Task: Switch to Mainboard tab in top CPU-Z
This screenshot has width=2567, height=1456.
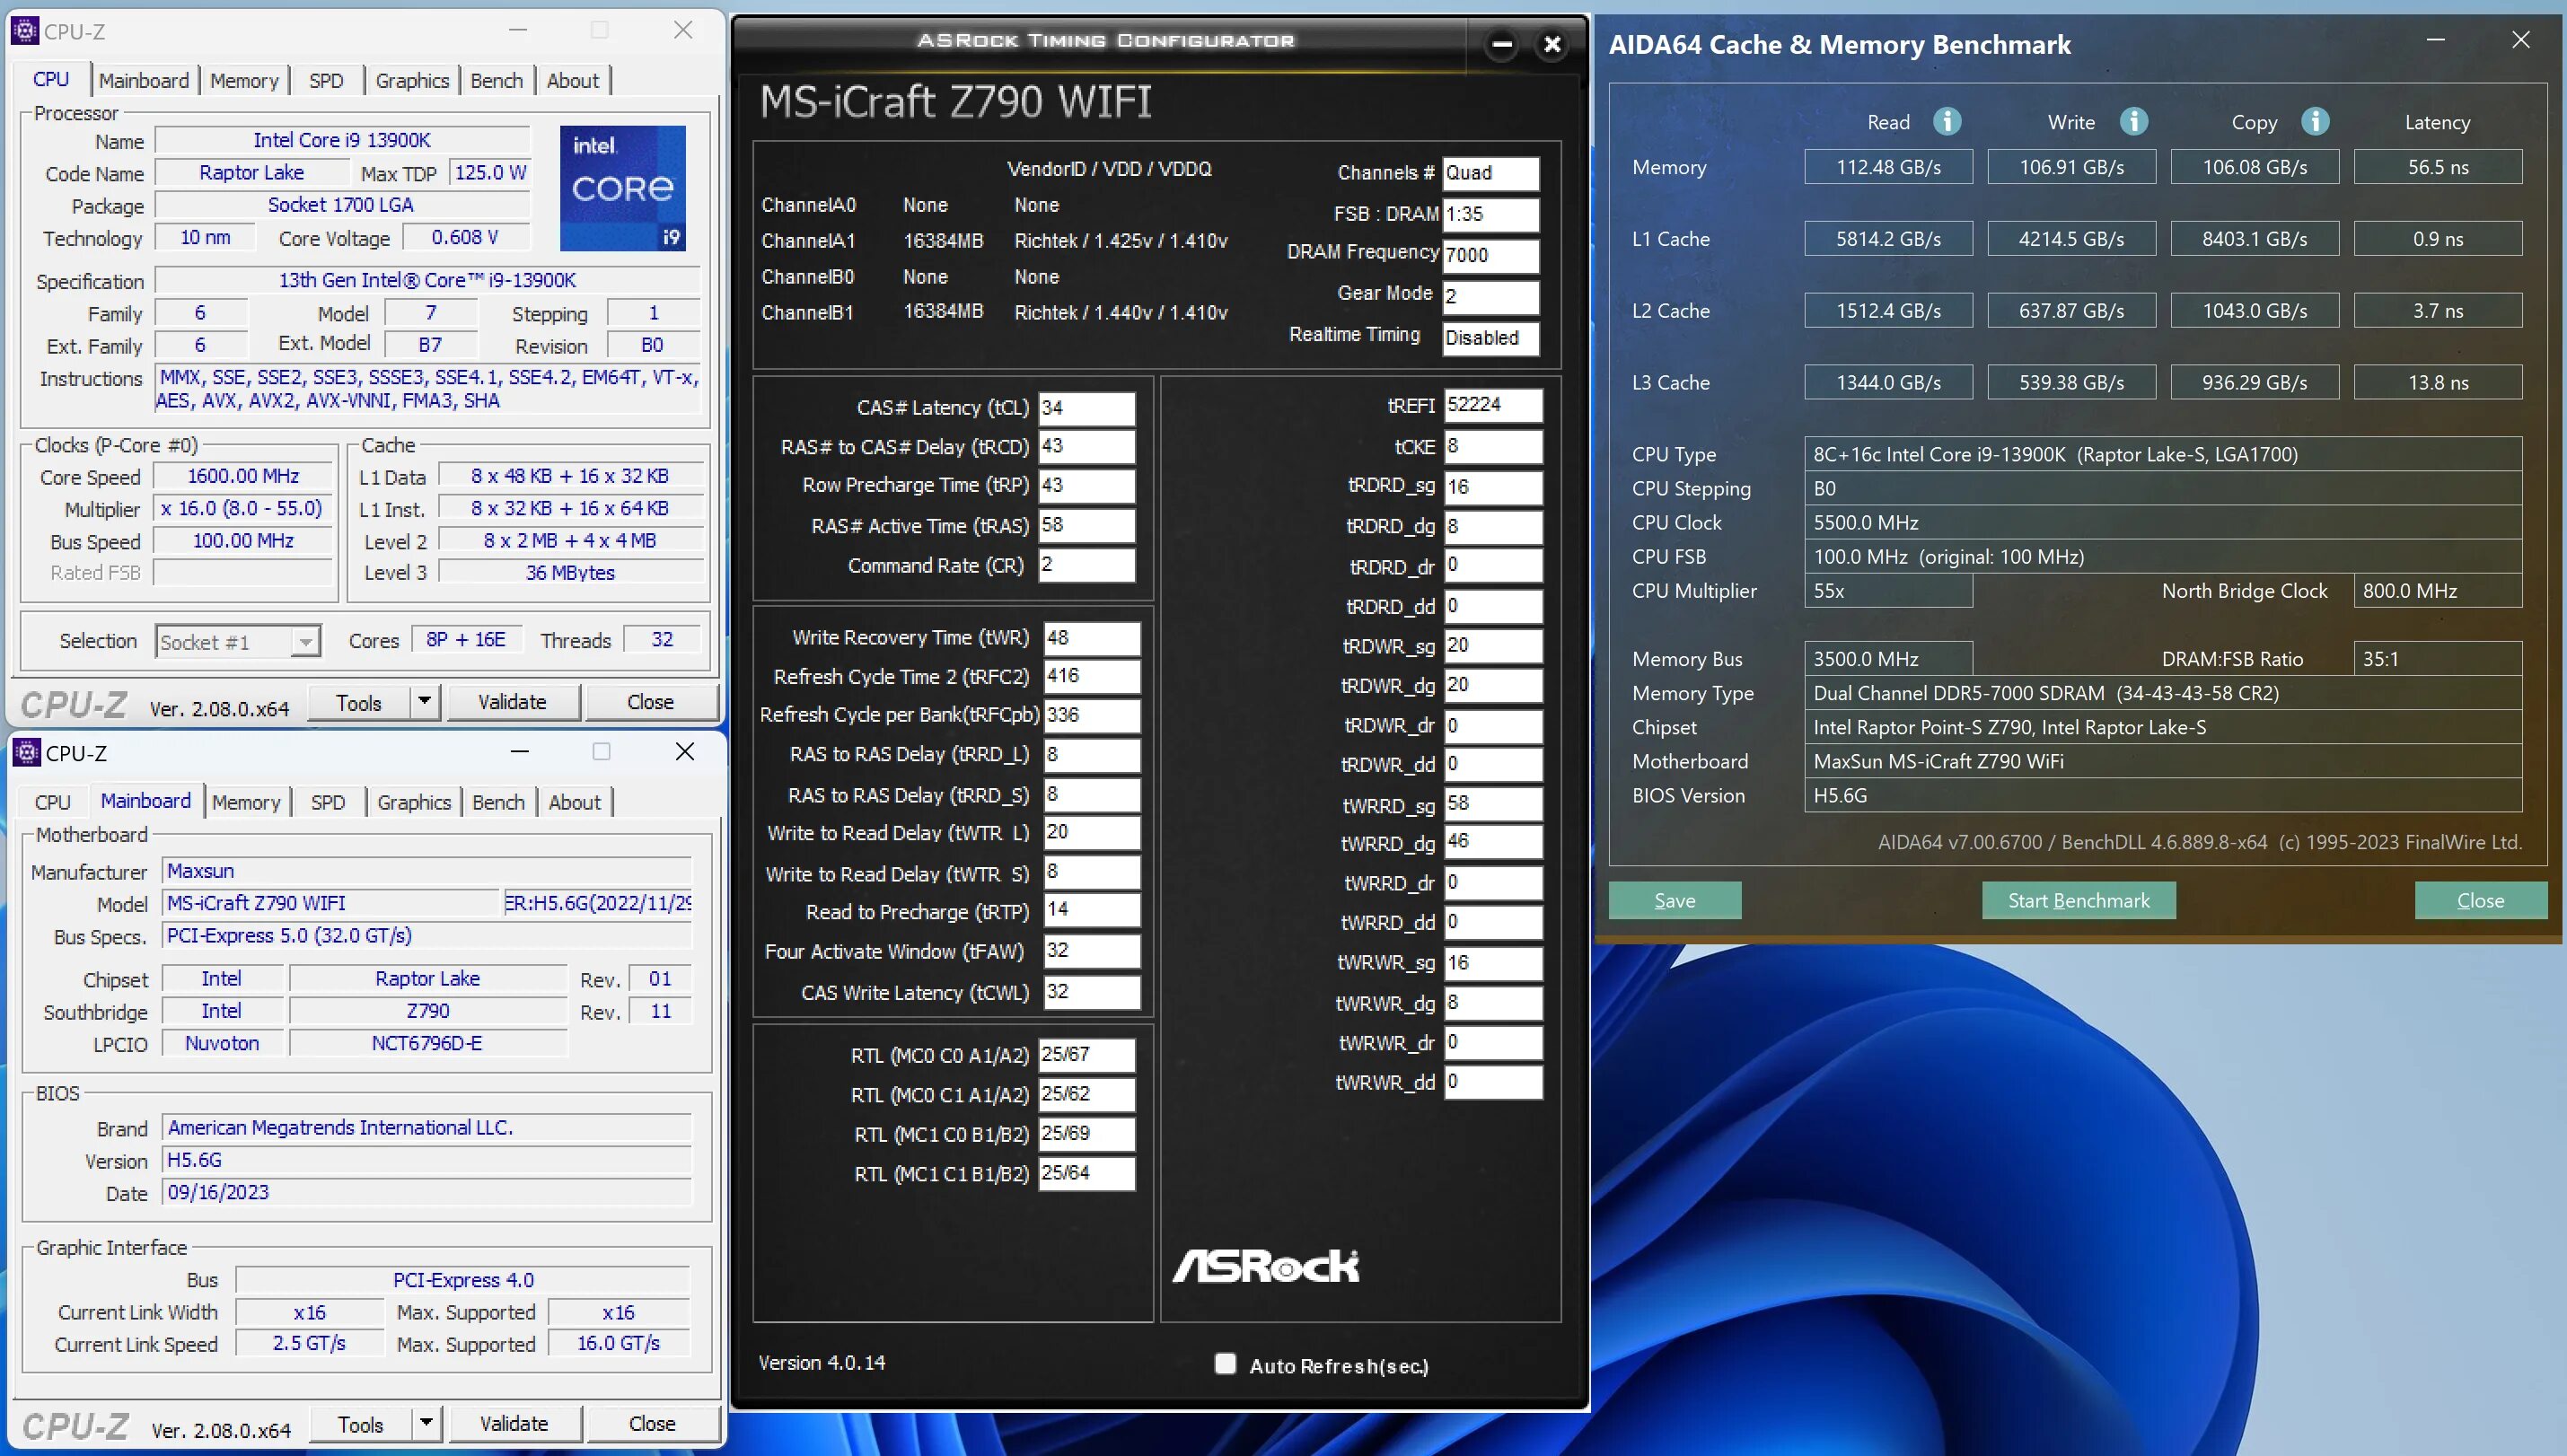Action: [x=143, y=81]
